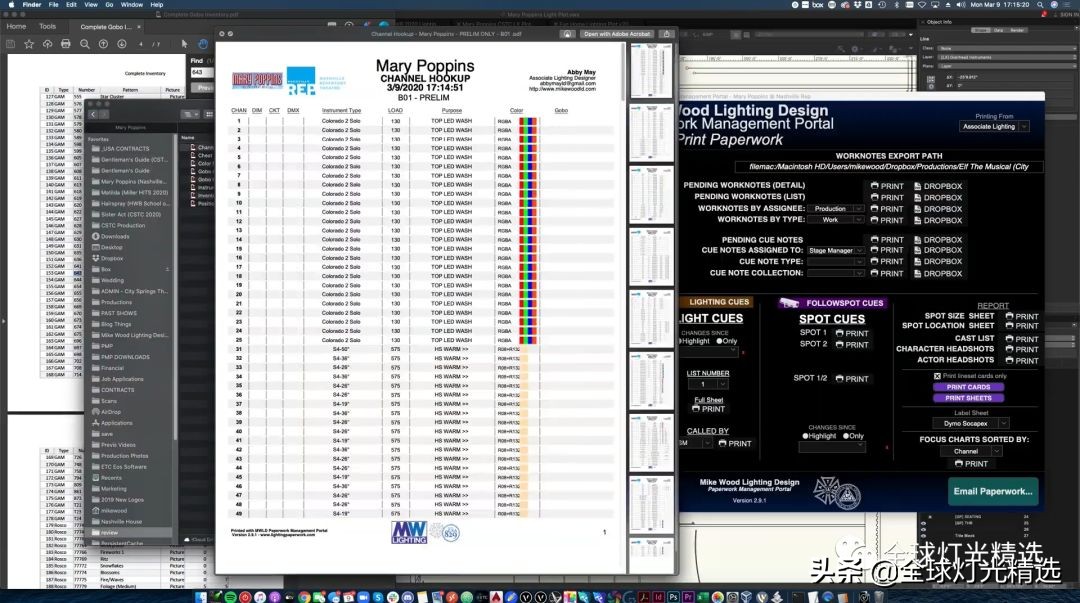The height and width of the screenshot is (603, 1080).
Task: Select Only radio under followspot Changes Since
Action: click(844, 436)
